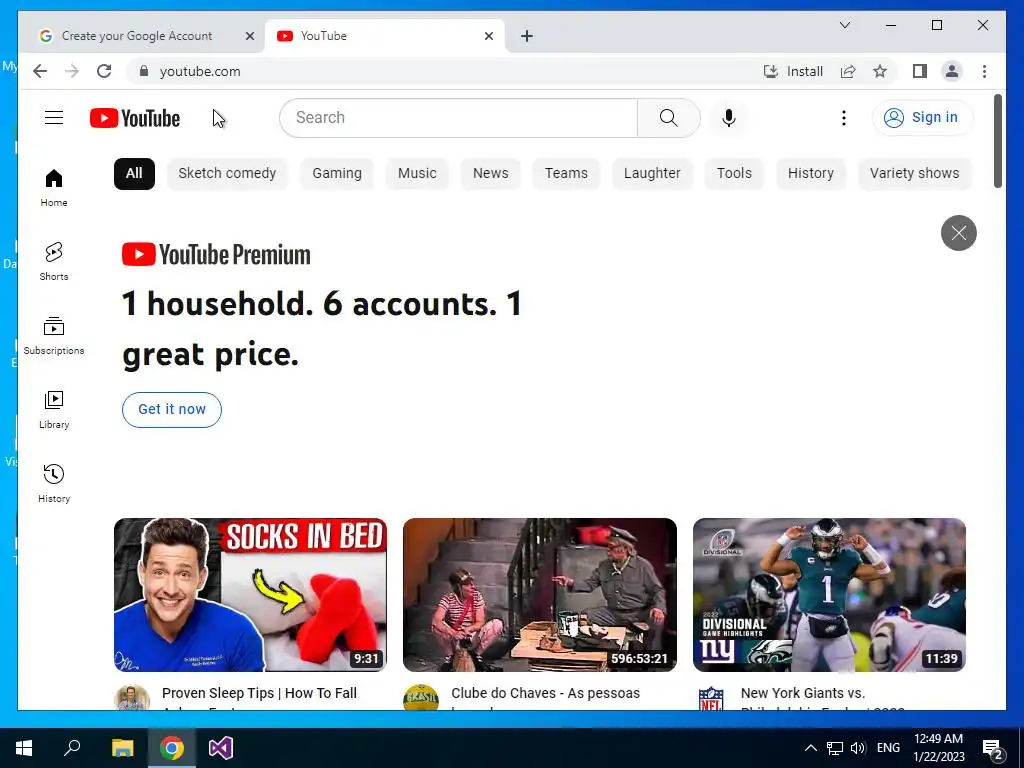
Task: Open a new Chrome tab
Action: point(527,36)
